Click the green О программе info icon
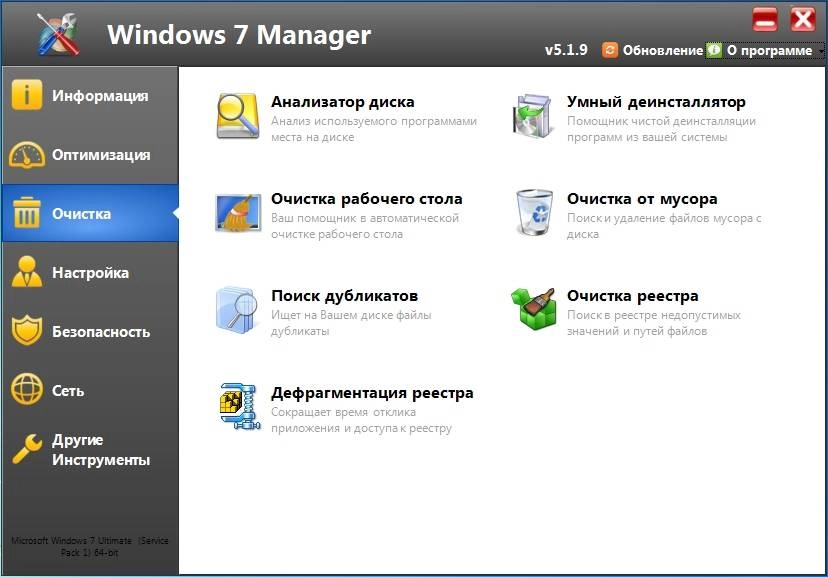Image resolution: width=828 pixels, height=577 pixels. pos(714,50)
